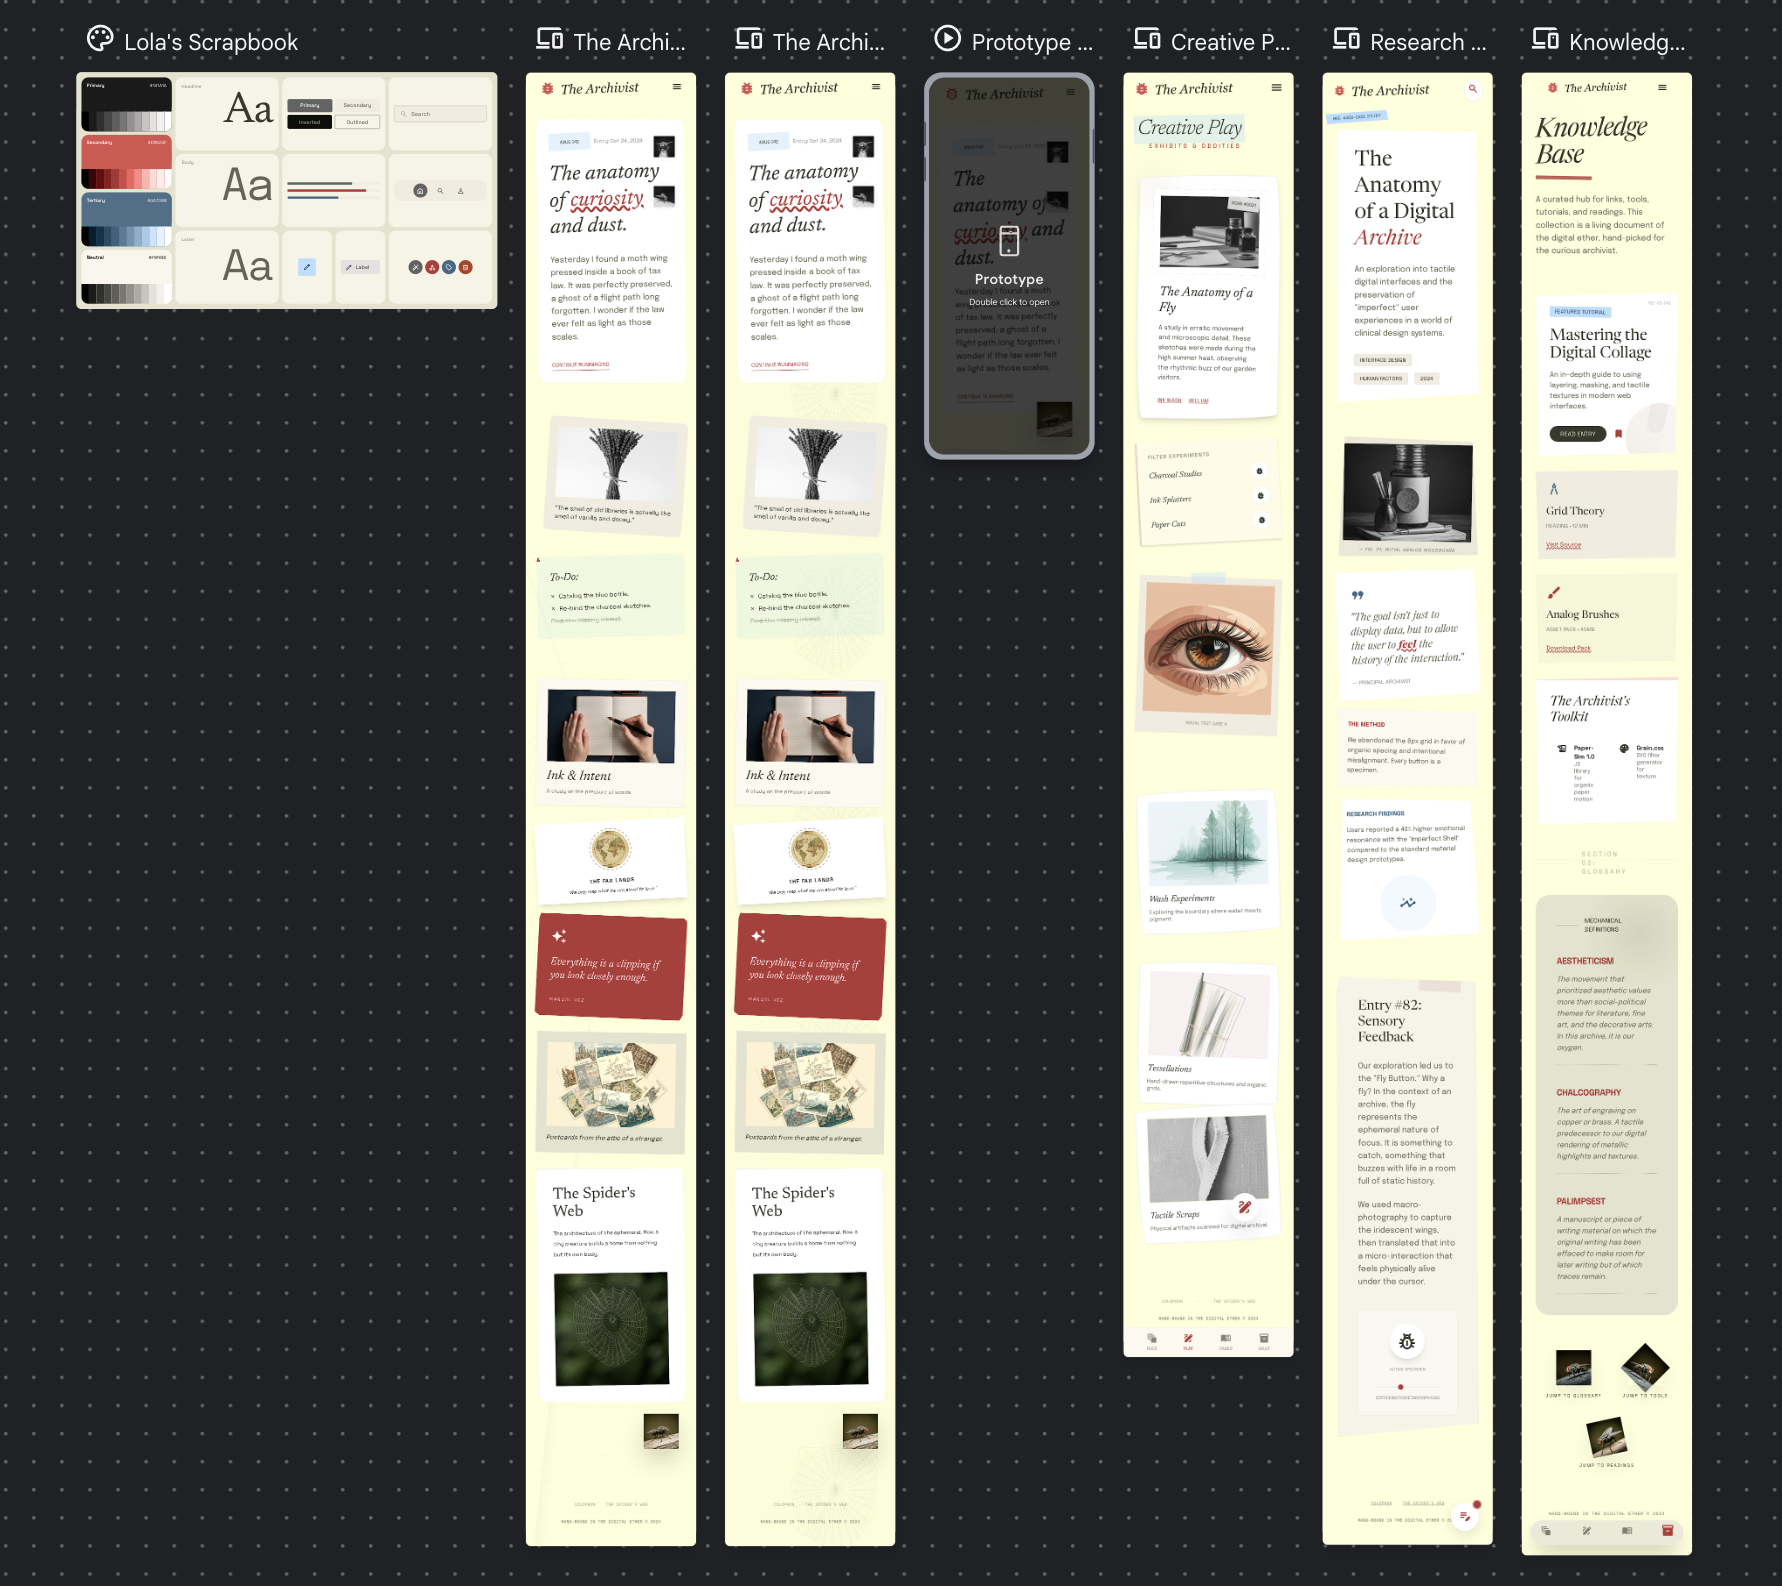Click the blue pencil icon tile in scrapbook

(307, 267)
